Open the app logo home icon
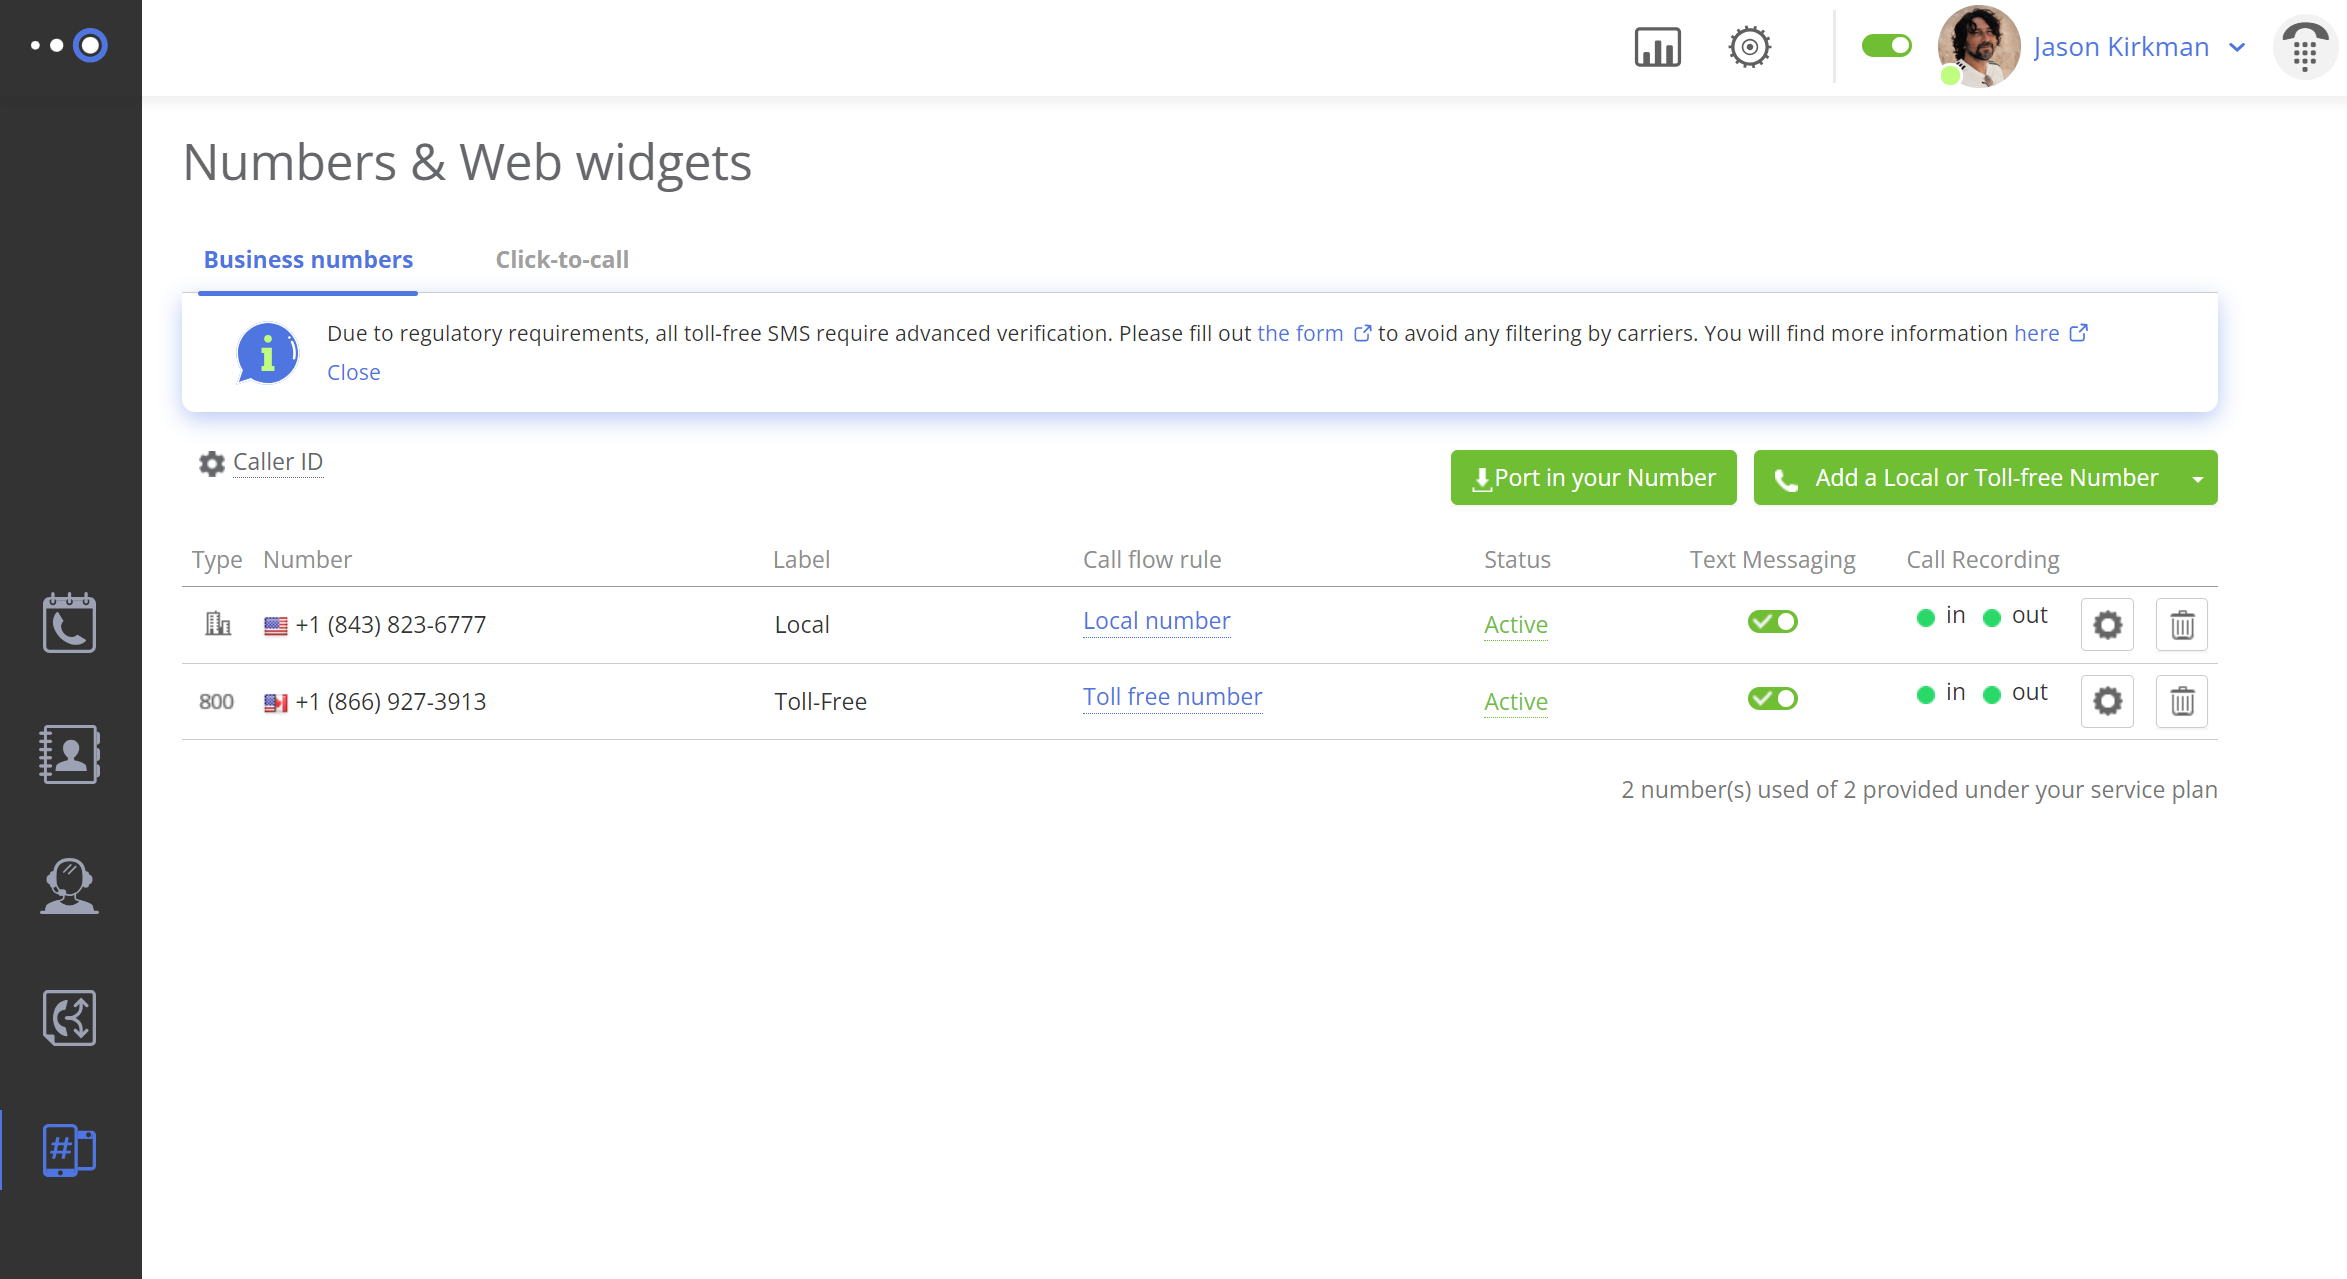The image size is (2347, 1279). tap(69, 45)
